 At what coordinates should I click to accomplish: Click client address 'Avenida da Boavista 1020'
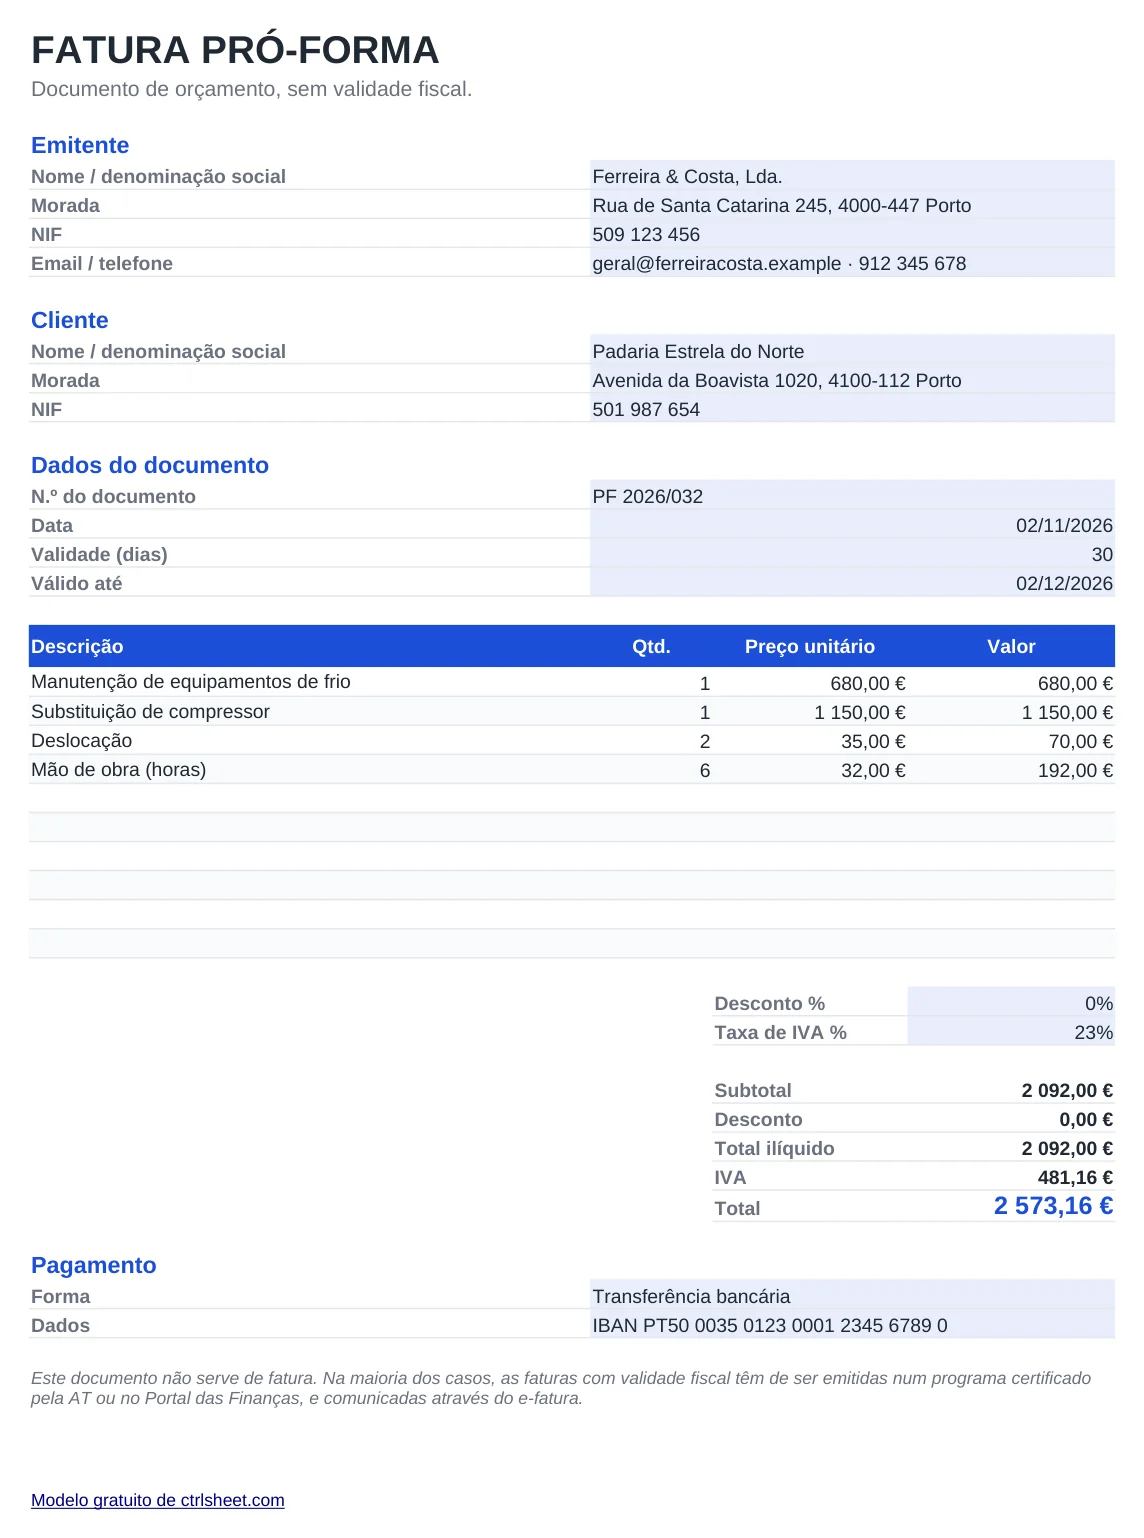705,380
